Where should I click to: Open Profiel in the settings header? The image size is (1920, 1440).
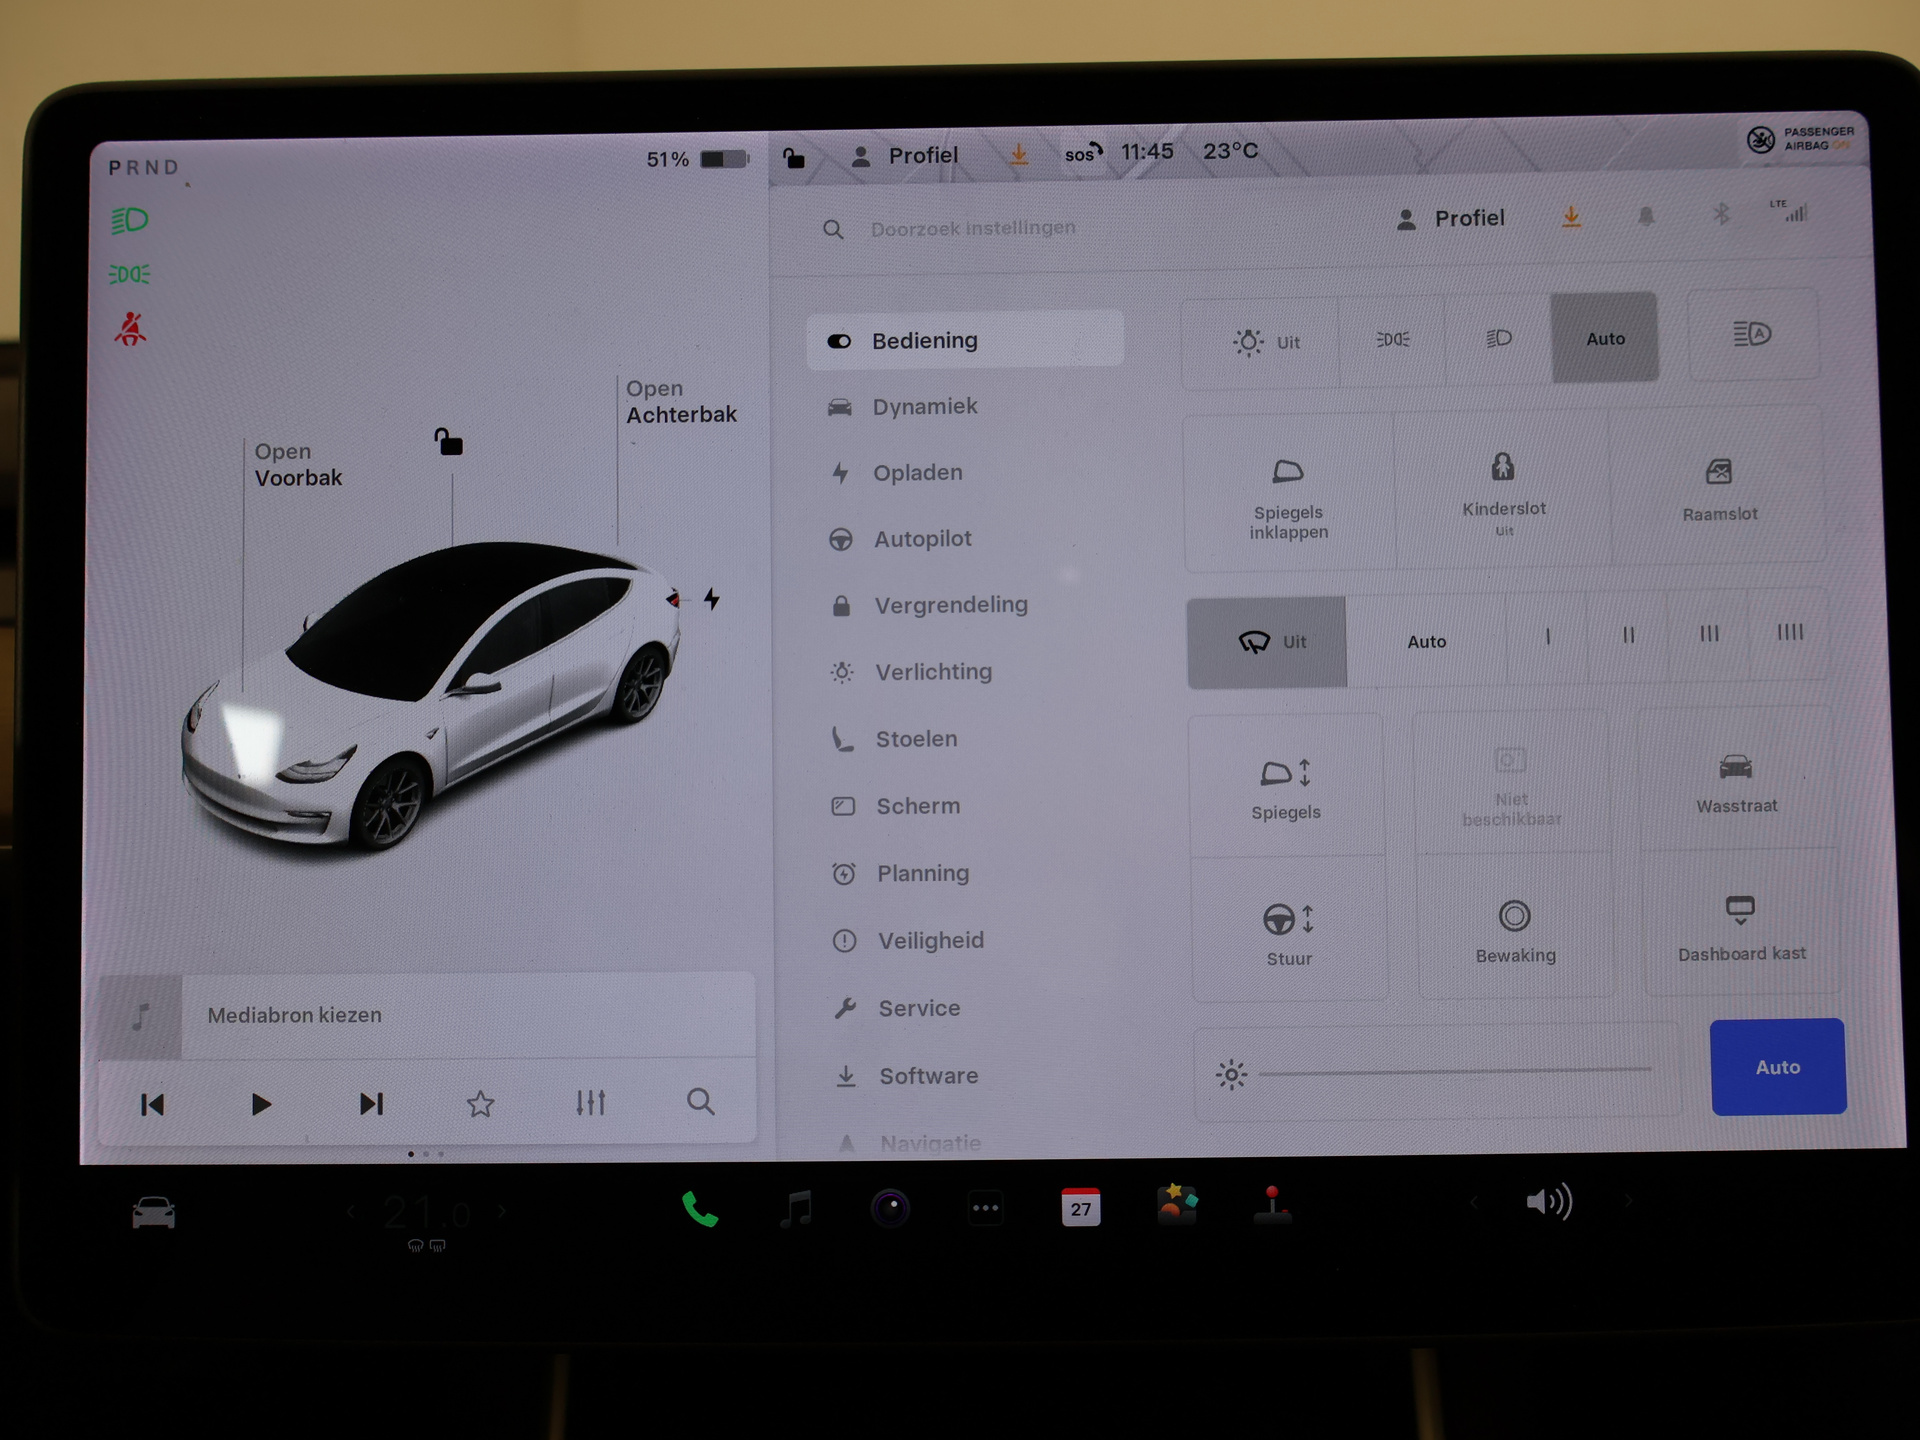pos(1450,219)
